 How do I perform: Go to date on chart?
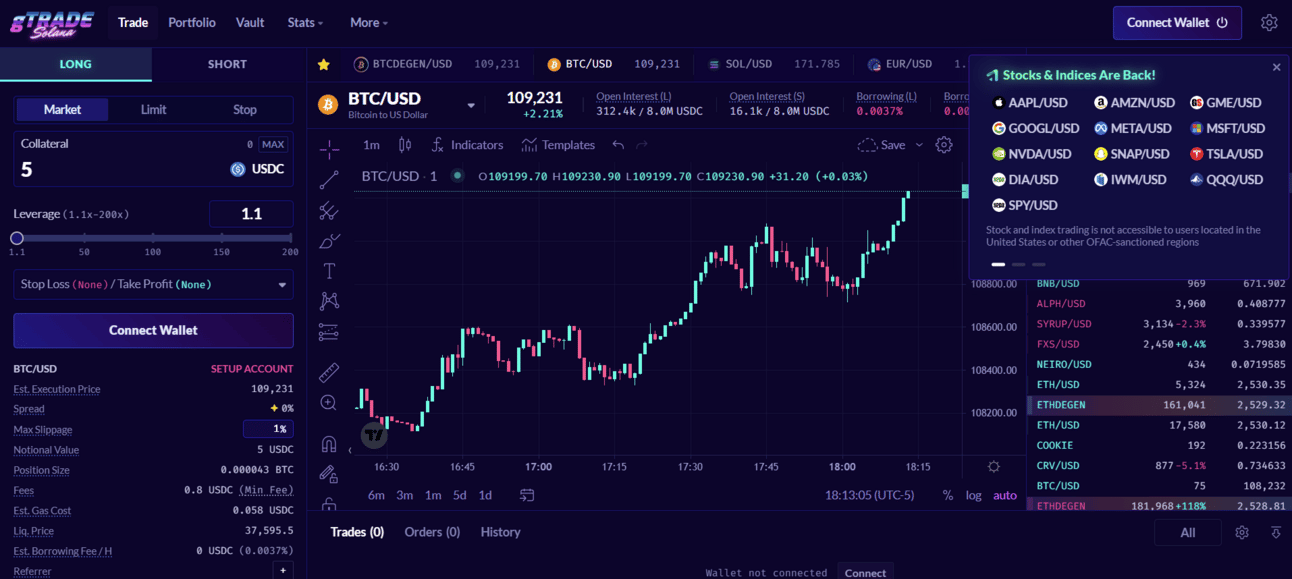click(527, 495)
